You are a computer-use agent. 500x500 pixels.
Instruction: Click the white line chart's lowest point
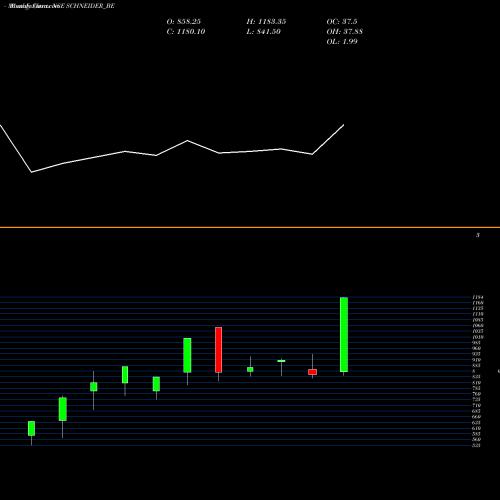point(32,172)
